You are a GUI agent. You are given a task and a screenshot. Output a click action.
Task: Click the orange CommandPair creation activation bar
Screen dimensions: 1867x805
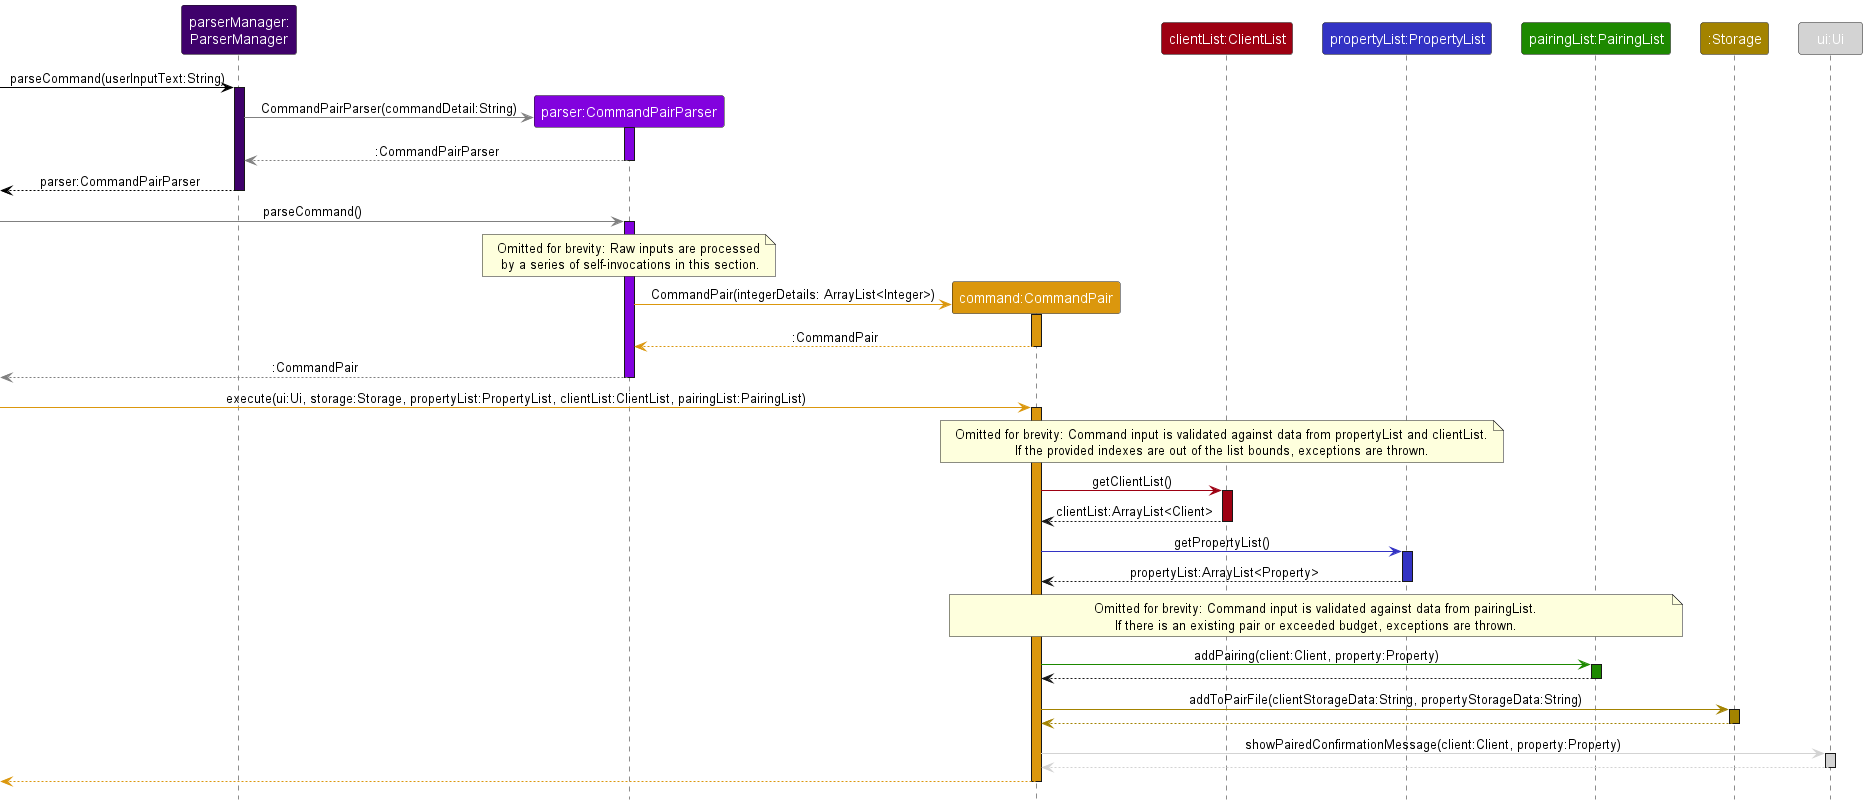pos(1036,330)
